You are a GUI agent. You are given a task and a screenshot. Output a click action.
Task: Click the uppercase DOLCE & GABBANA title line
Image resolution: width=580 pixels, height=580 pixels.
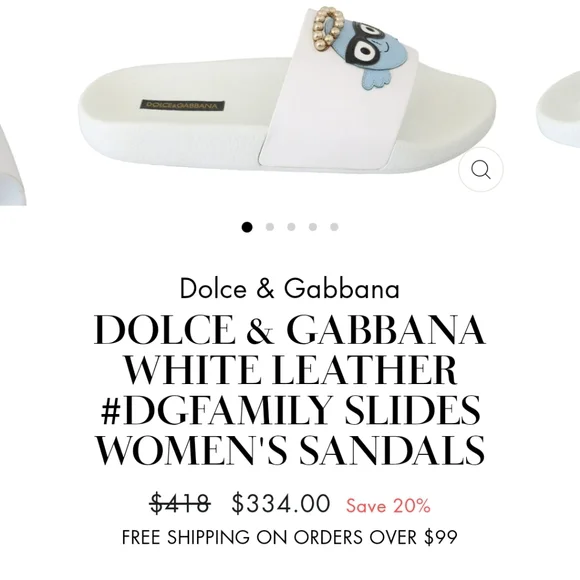(x=290, y=329)
